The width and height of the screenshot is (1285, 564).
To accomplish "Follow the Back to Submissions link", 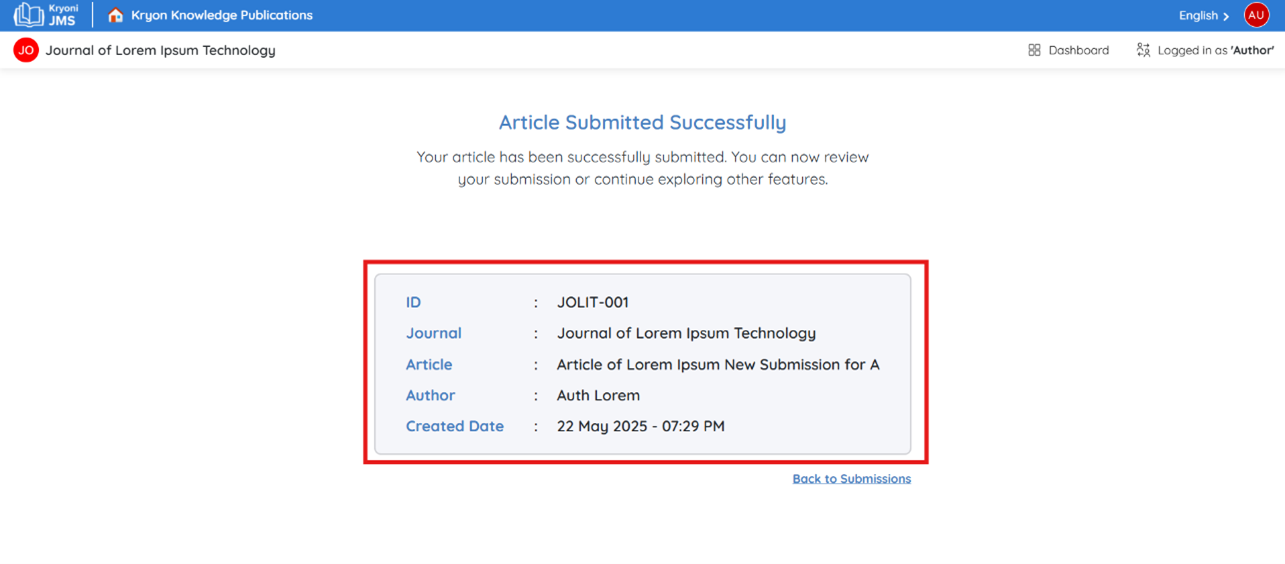I will point(852,479).
